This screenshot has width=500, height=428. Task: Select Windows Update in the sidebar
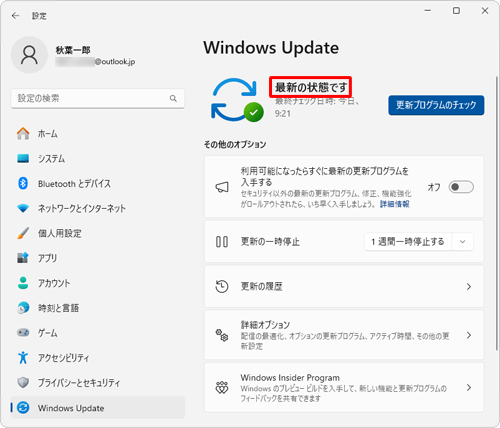[x=98, y=407]
